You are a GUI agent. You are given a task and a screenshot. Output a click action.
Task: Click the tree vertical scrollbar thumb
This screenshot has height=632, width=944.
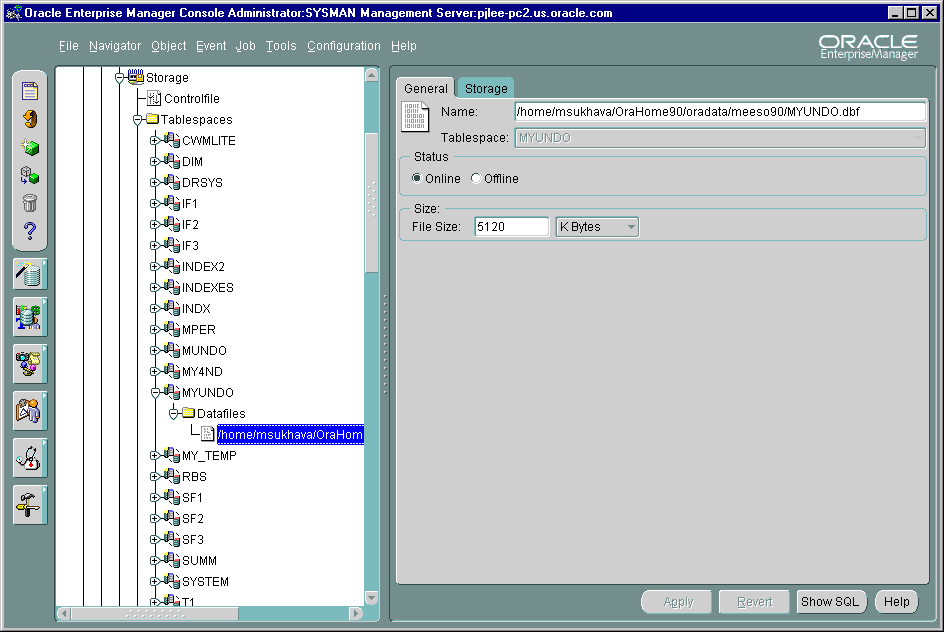(371, 202)
